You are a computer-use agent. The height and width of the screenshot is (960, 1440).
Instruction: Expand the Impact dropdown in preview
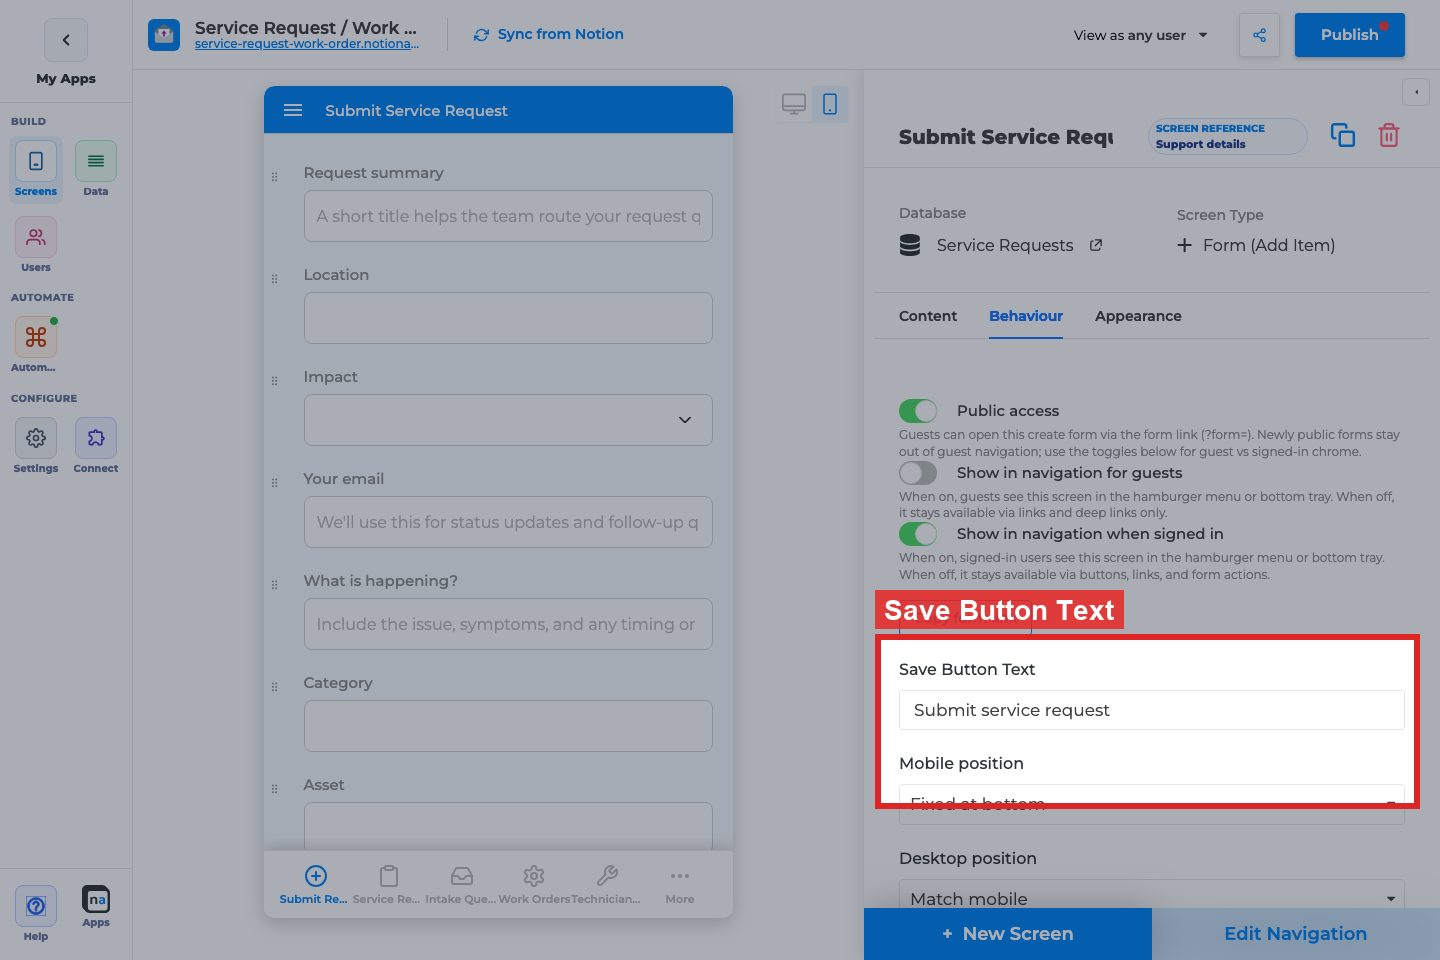508,420
